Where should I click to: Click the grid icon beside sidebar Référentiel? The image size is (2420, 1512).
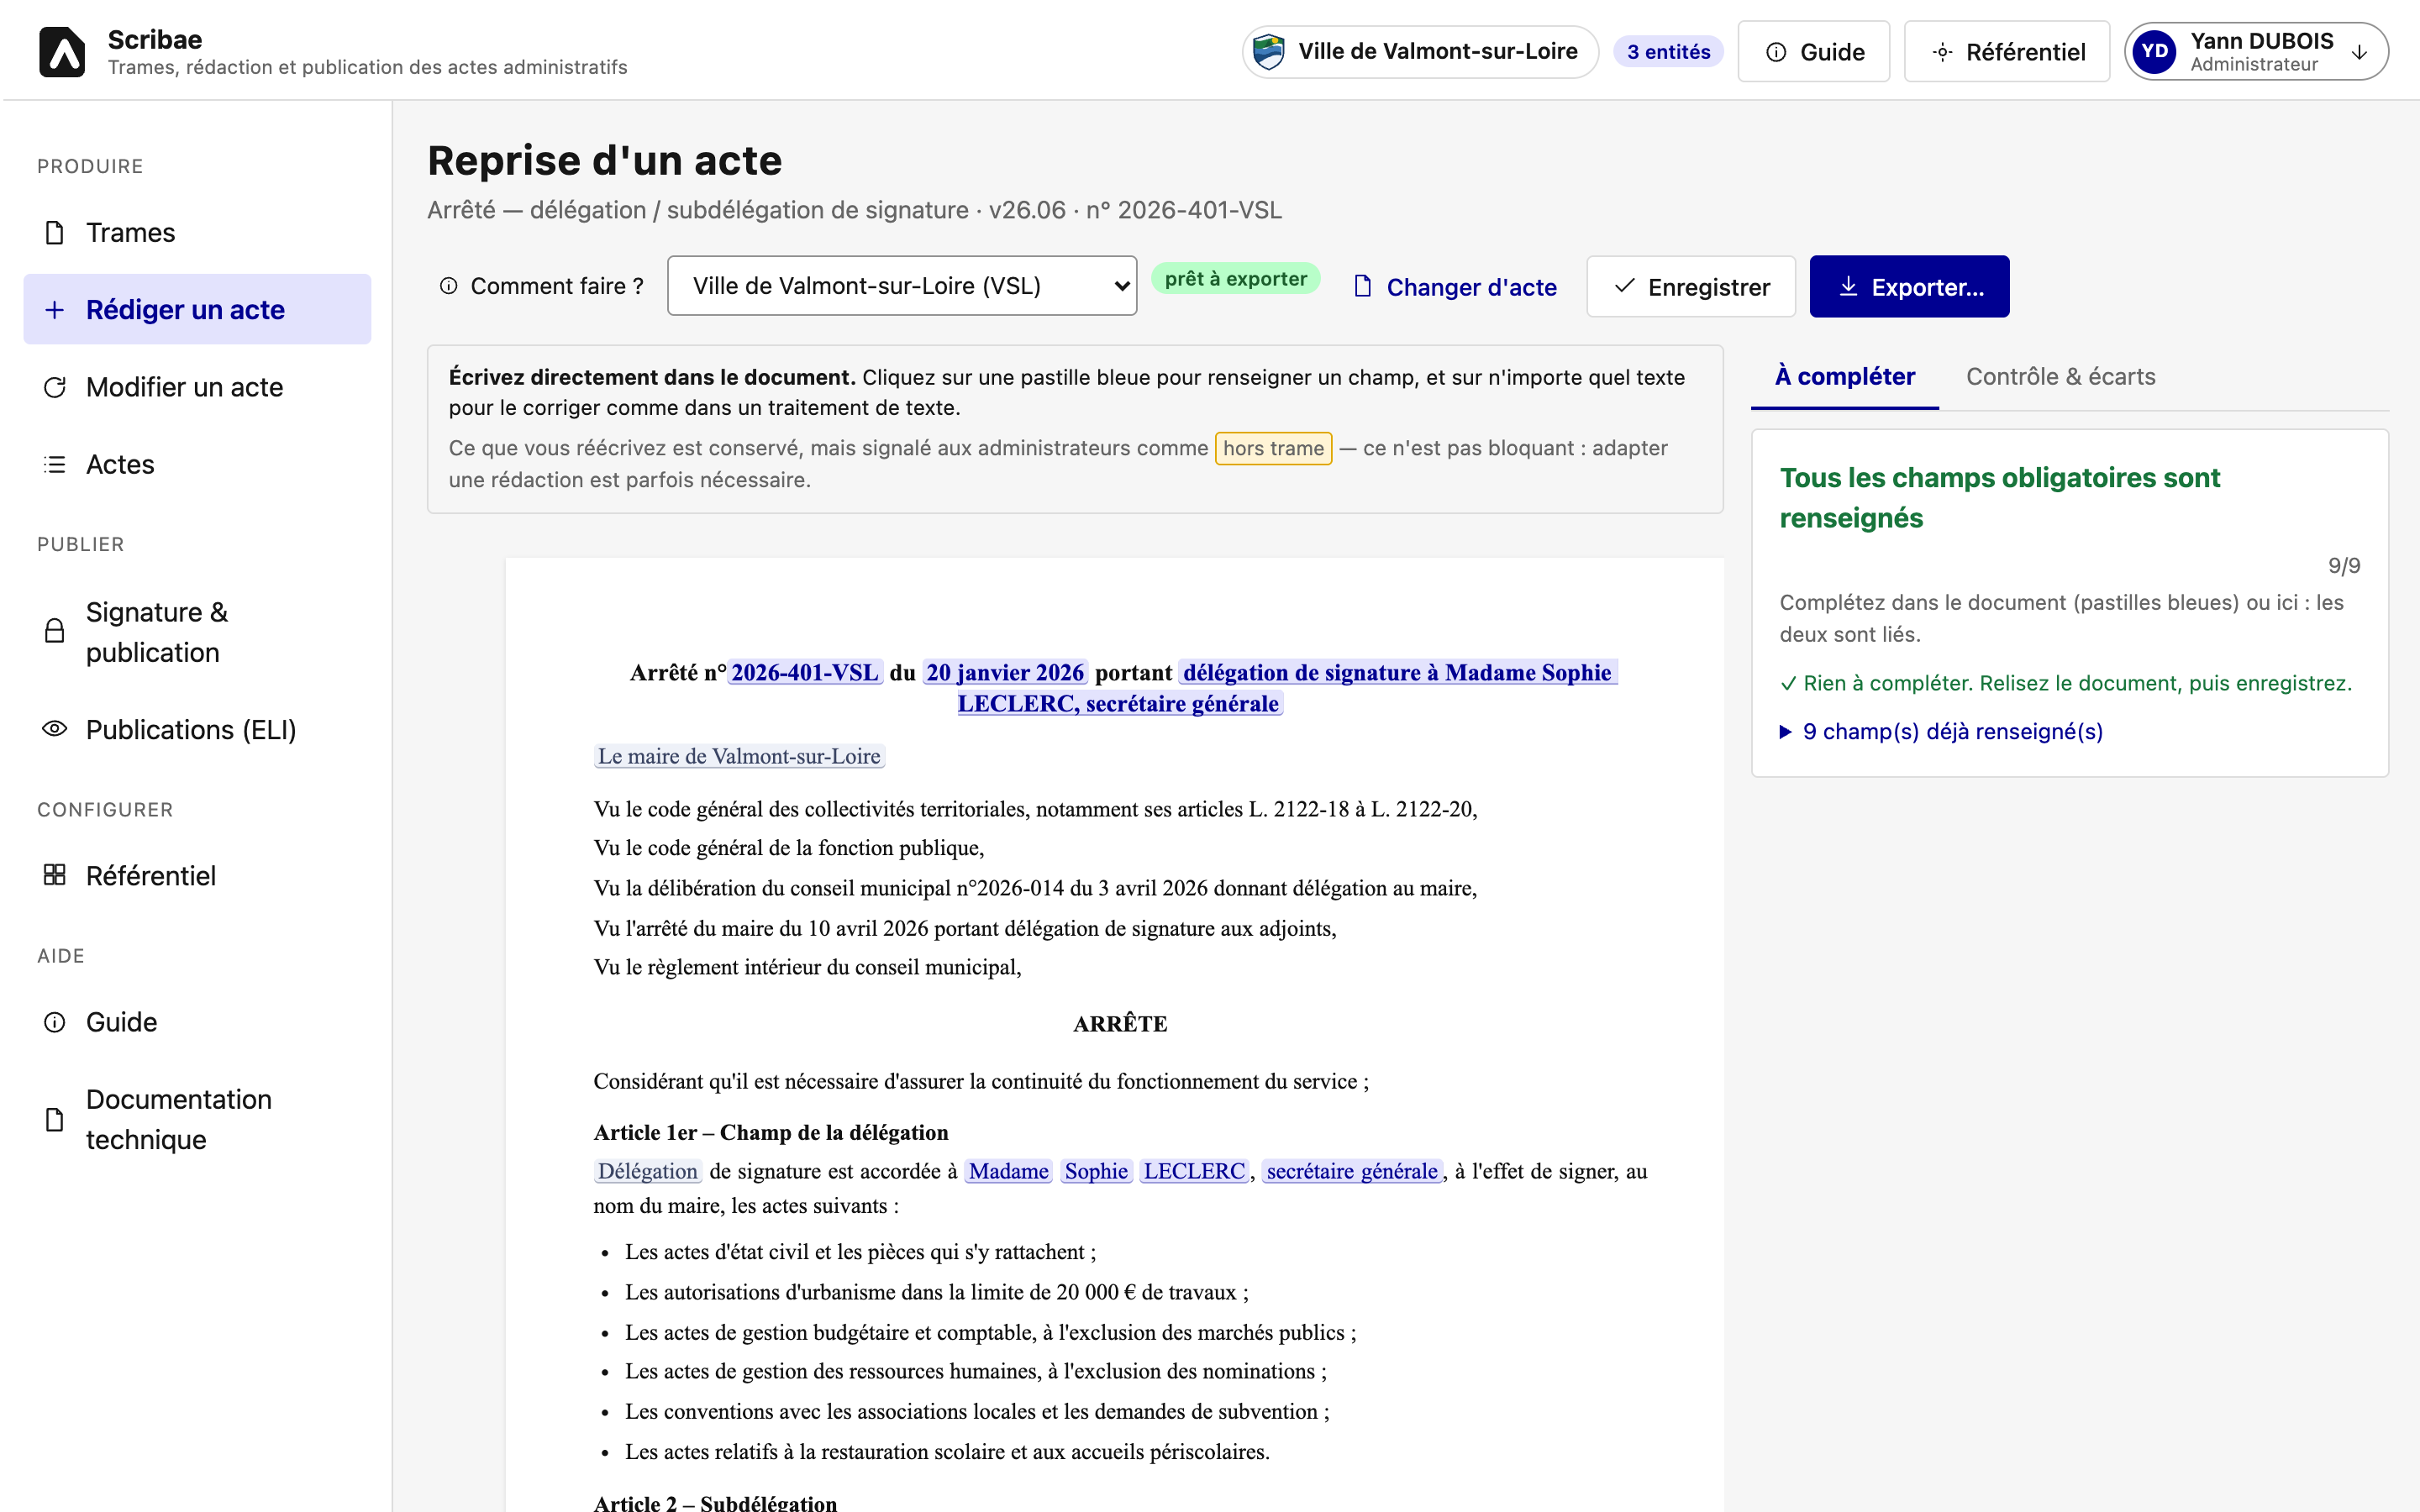(x=55, y=875)
